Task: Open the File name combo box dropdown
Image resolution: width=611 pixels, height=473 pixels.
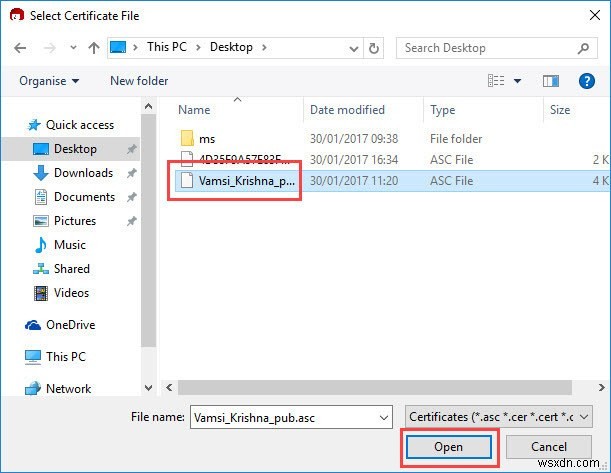Action: [383, 418]
